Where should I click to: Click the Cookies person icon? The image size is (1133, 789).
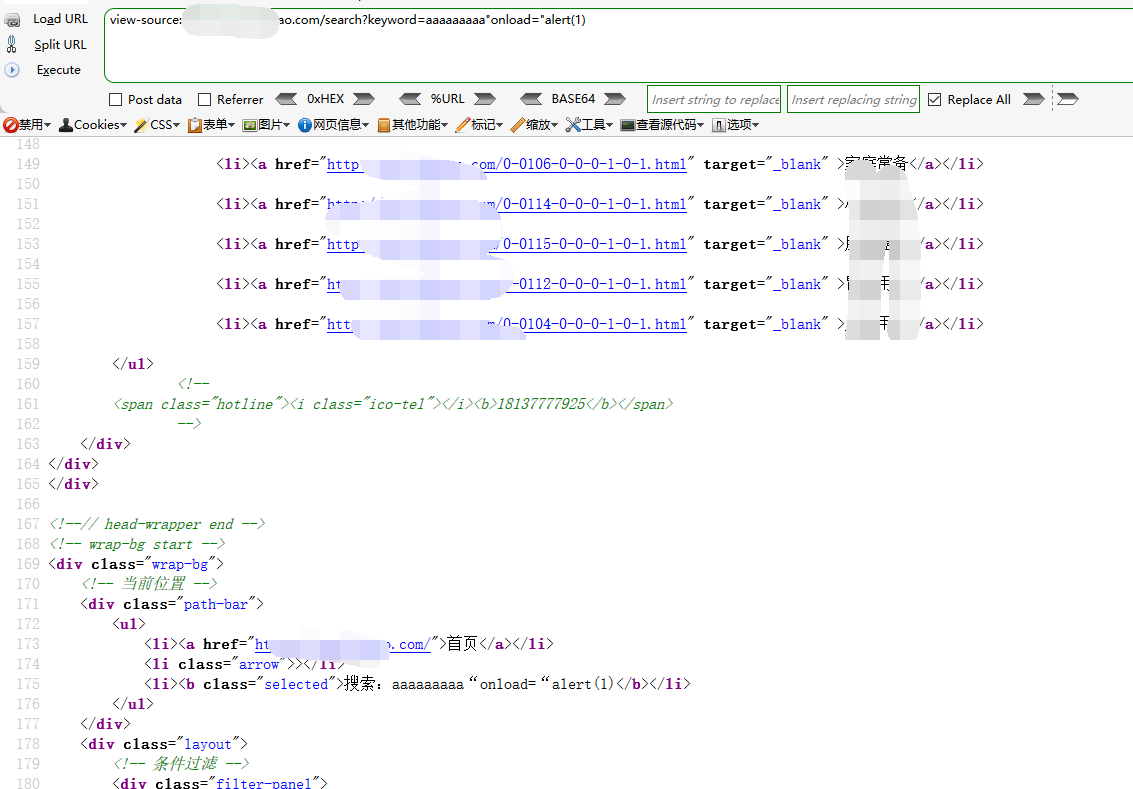tap(66, 125)
